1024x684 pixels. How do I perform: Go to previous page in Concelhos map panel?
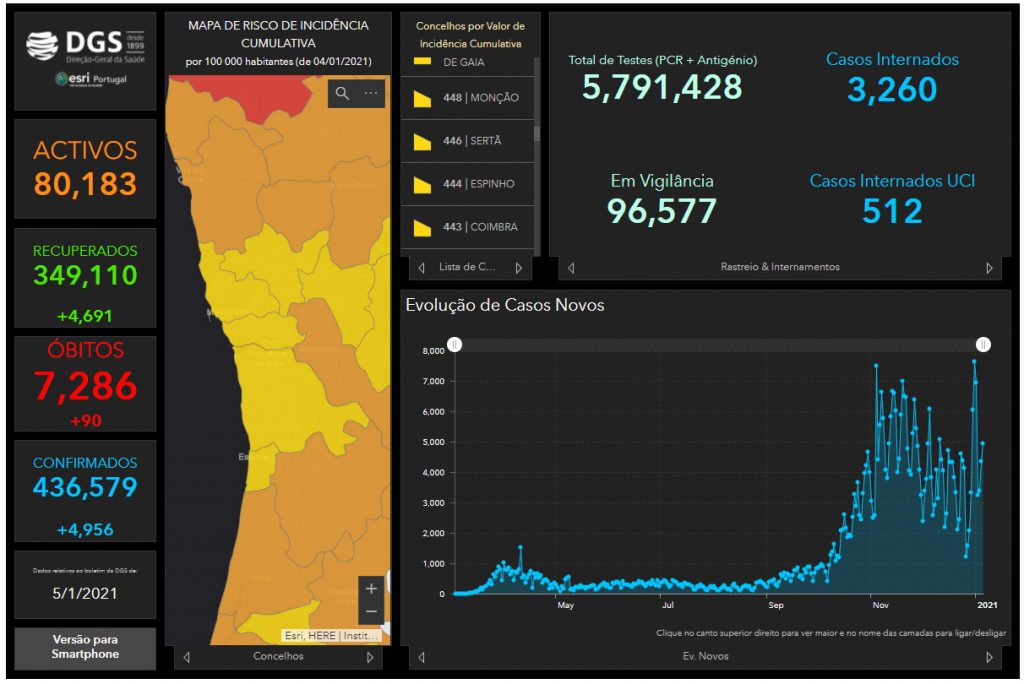tap(185, 657)
